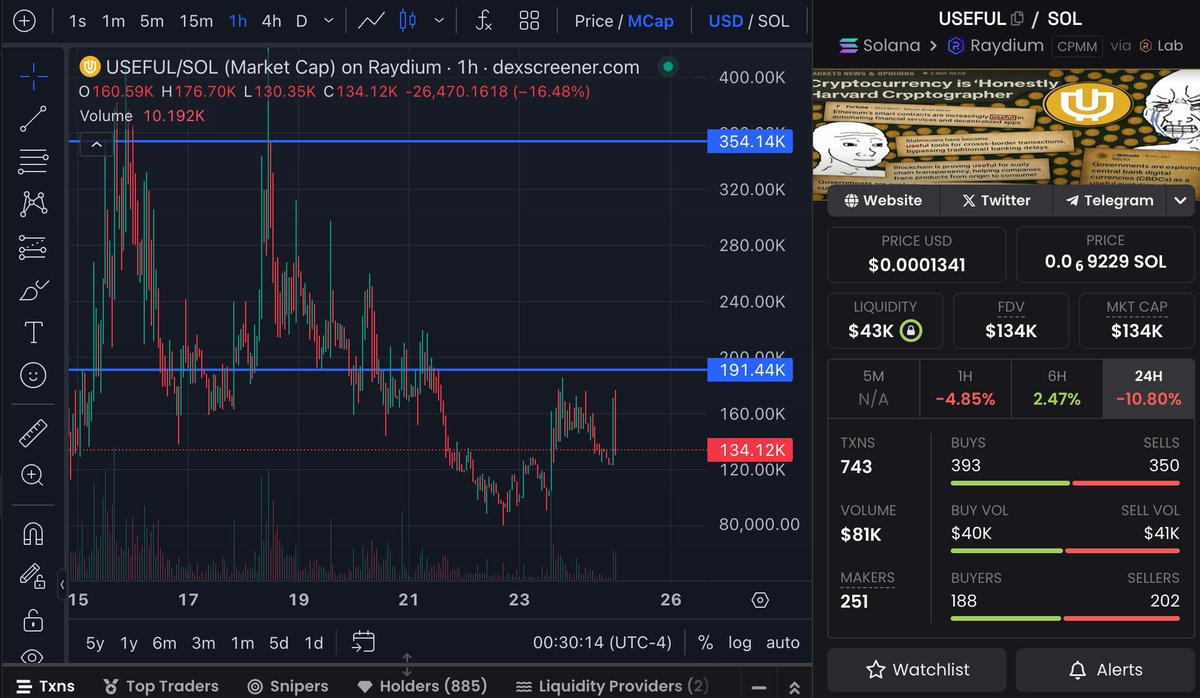Set range to 5y
1200x698 pixels.
pyautogui.click(x=94, y=643)
